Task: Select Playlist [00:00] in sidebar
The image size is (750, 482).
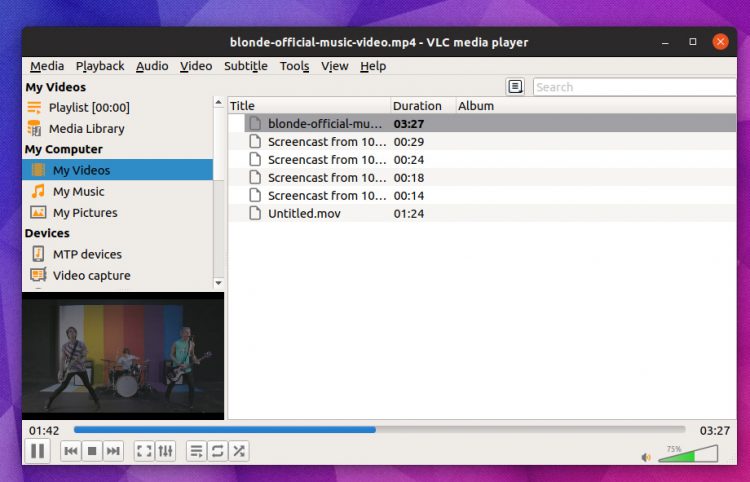Action: pyautogui.click(x=117, y=108)
